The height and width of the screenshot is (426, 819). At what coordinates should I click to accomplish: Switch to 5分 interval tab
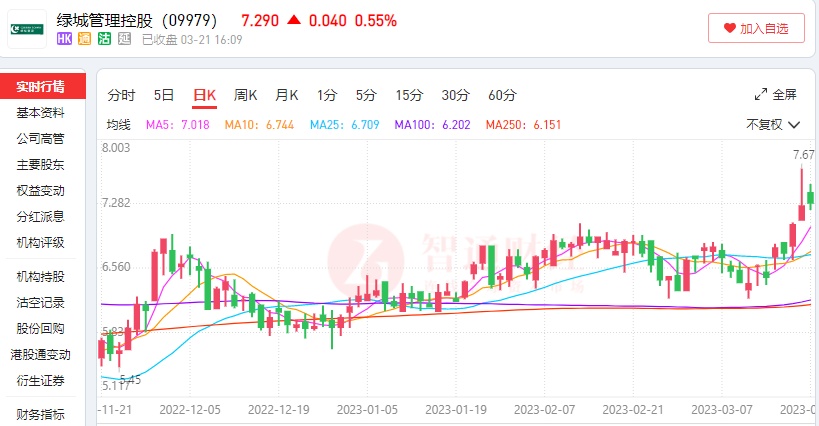pyautogui.click(x=366, y=96)
